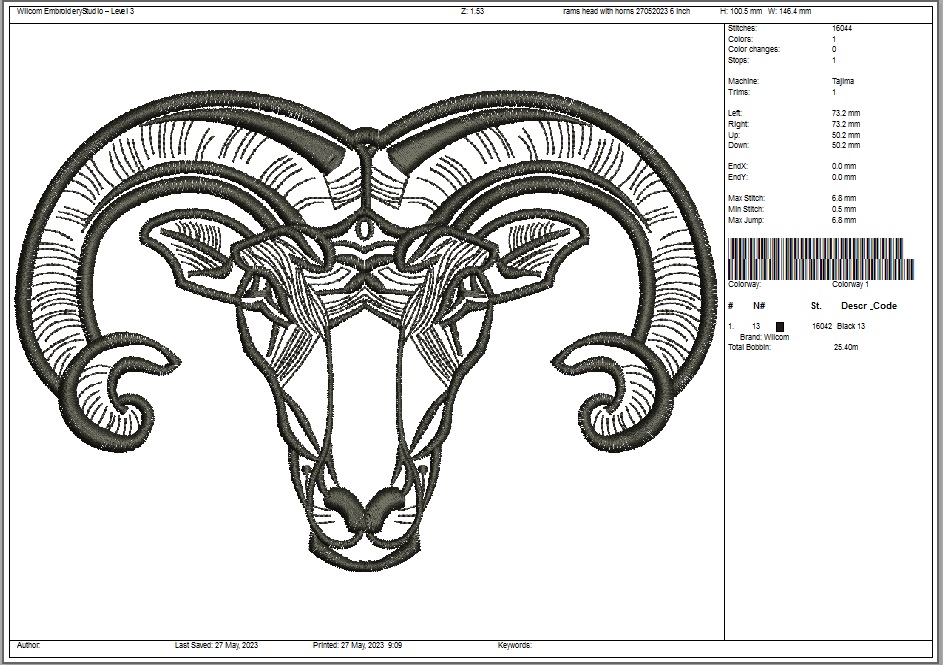Click the Wilcom EmbroideryStudio header title
943x665 pixels.
[76, 11]
